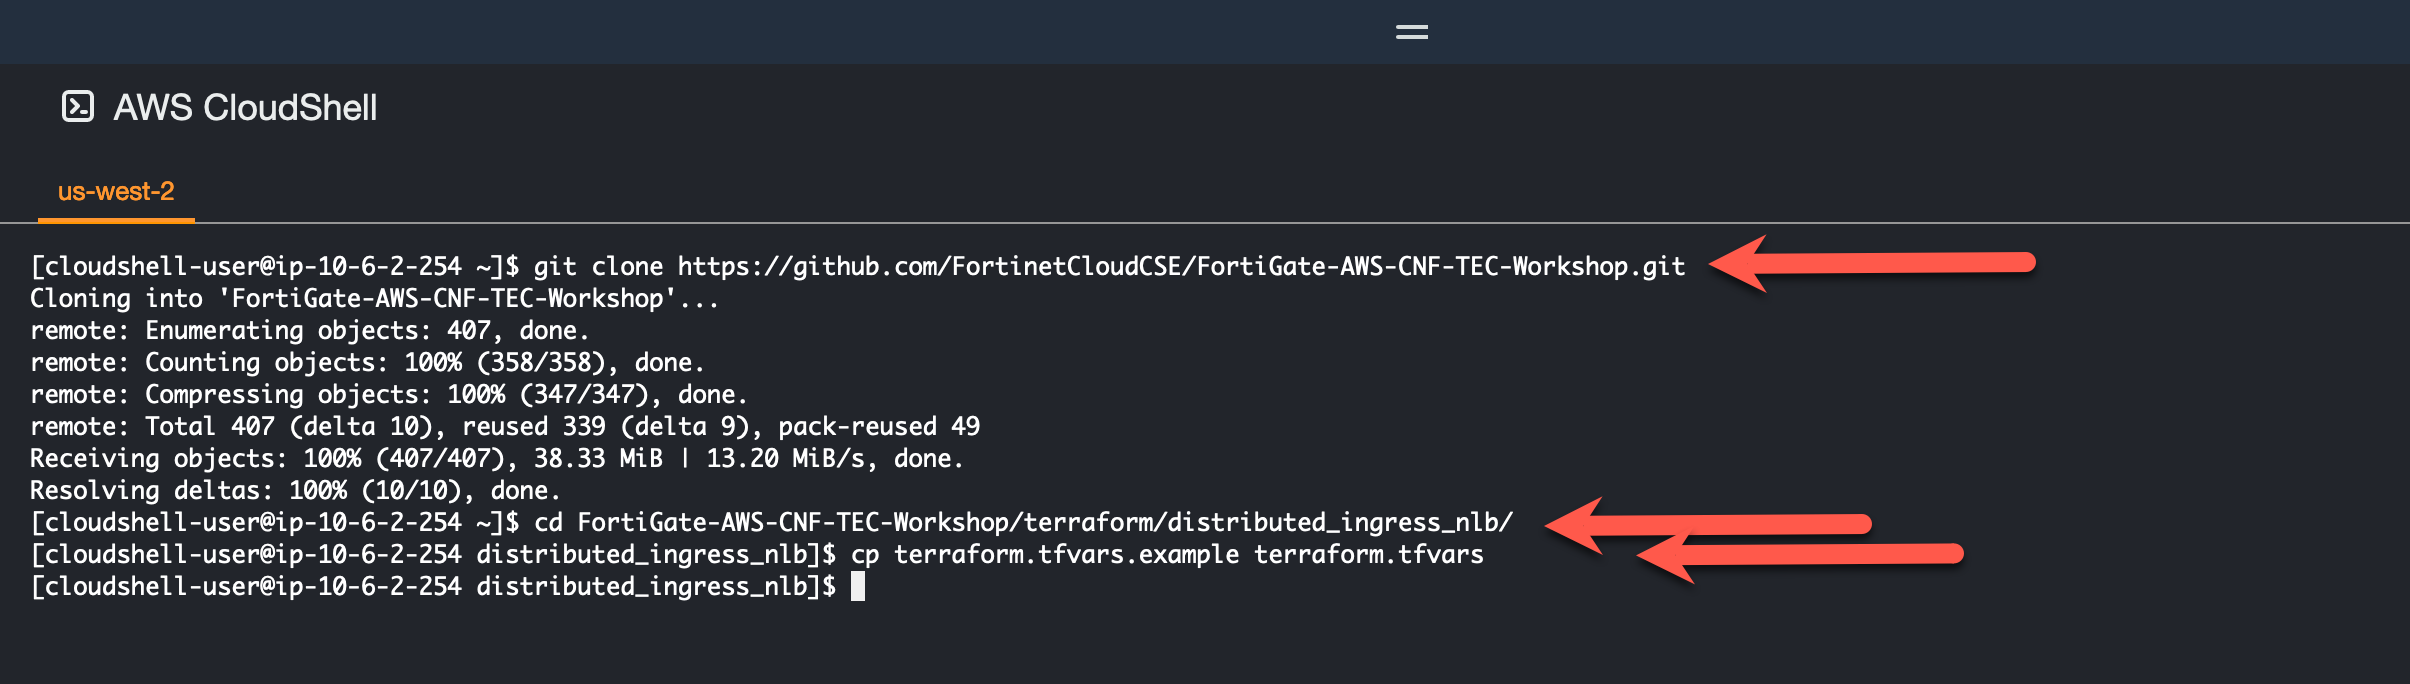This screenshot has height=684, width=2410.
Task: Click the 'Enumerating objects' output line
Action: pyautogui.click(x=310, y=330)
